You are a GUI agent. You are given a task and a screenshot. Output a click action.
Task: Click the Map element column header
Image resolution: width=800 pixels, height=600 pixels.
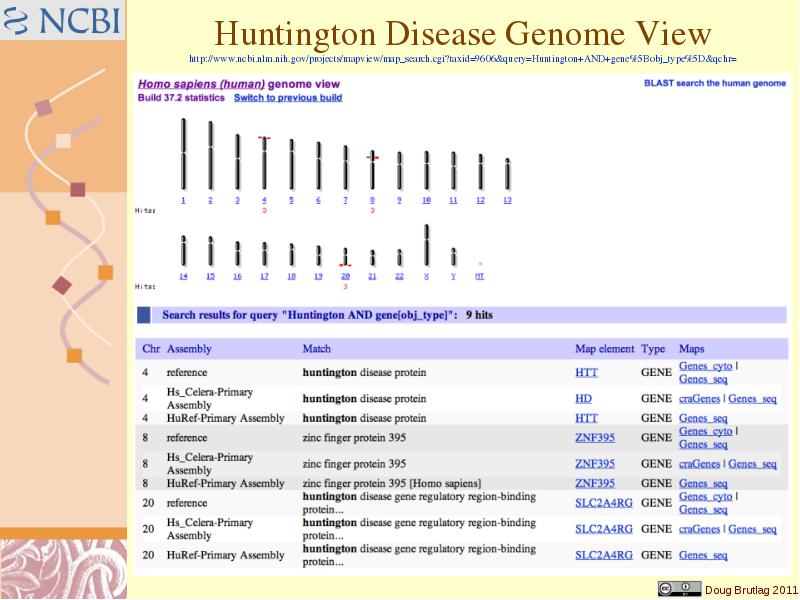pos(605,348)
